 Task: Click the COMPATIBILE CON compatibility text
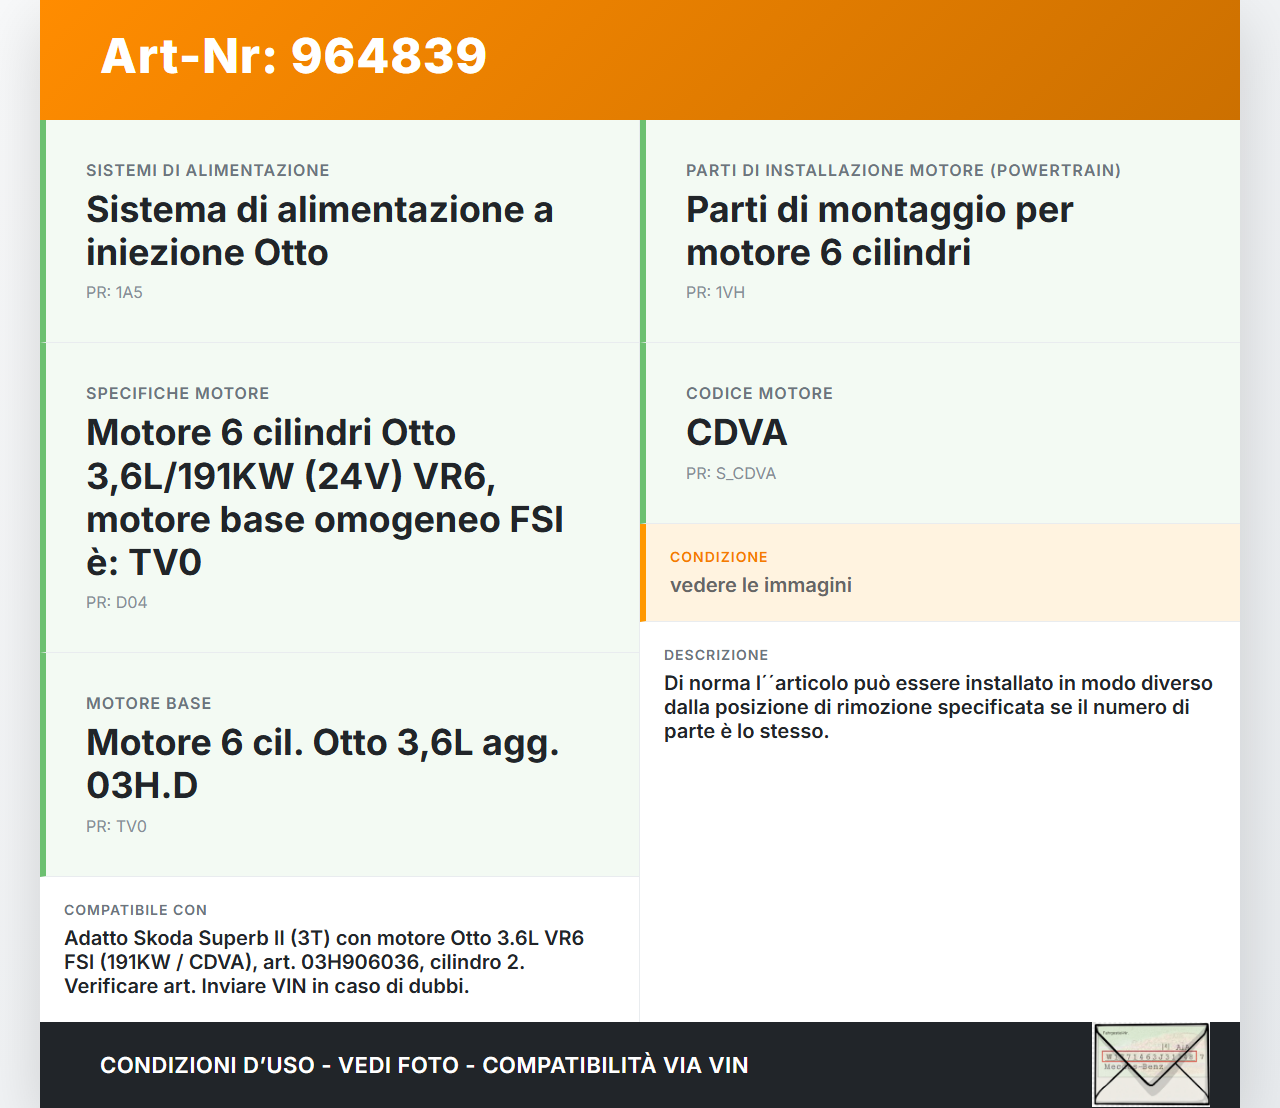(324, 962)
